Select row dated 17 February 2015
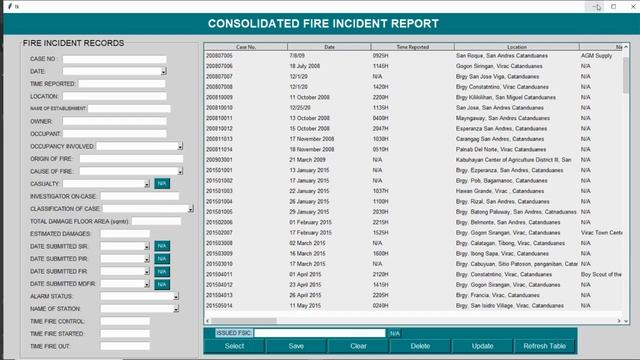 click(x=413, y=233)
